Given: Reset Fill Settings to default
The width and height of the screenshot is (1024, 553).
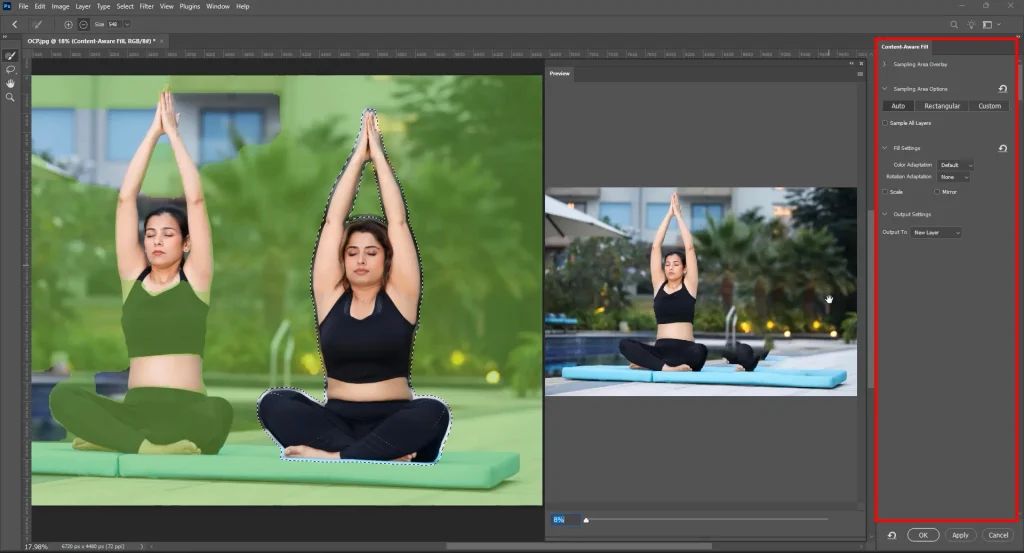Looking at the screenshot, I should pos(1002,148).
